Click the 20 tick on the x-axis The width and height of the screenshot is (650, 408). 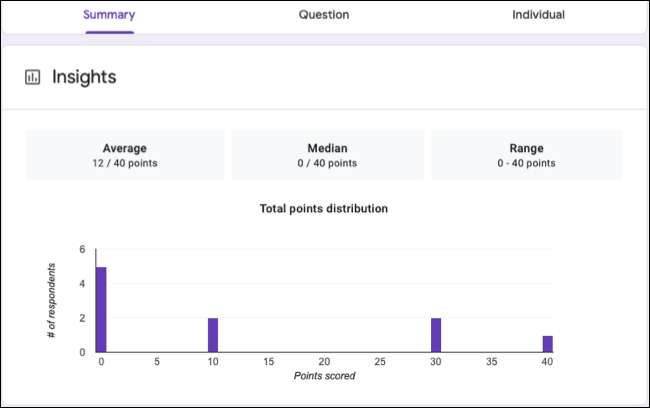click(324, 361)
